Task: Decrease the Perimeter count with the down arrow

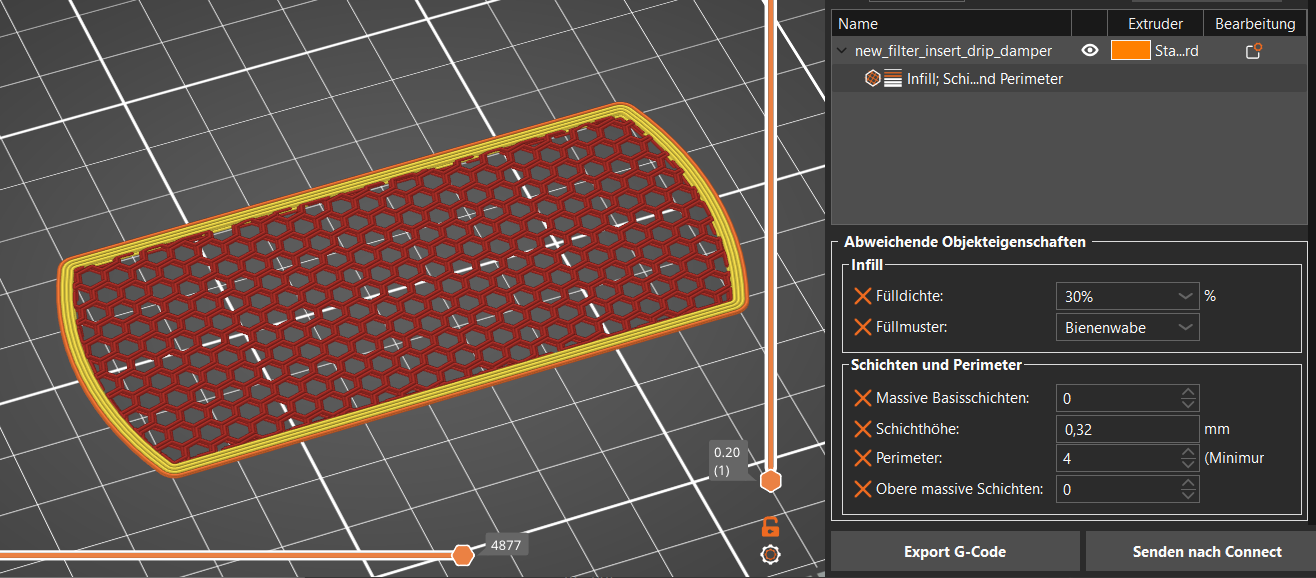Action: coord(1188,464)
